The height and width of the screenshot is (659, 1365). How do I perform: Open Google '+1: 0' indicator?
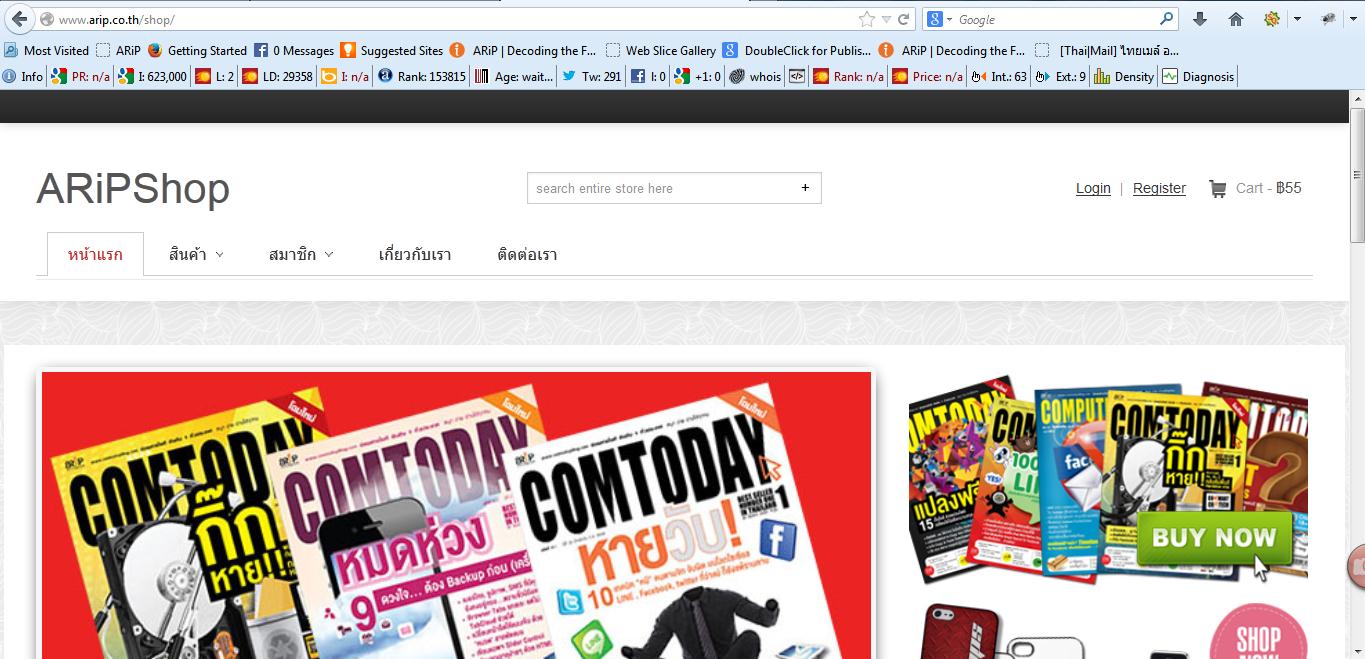[x=698, y=76]
